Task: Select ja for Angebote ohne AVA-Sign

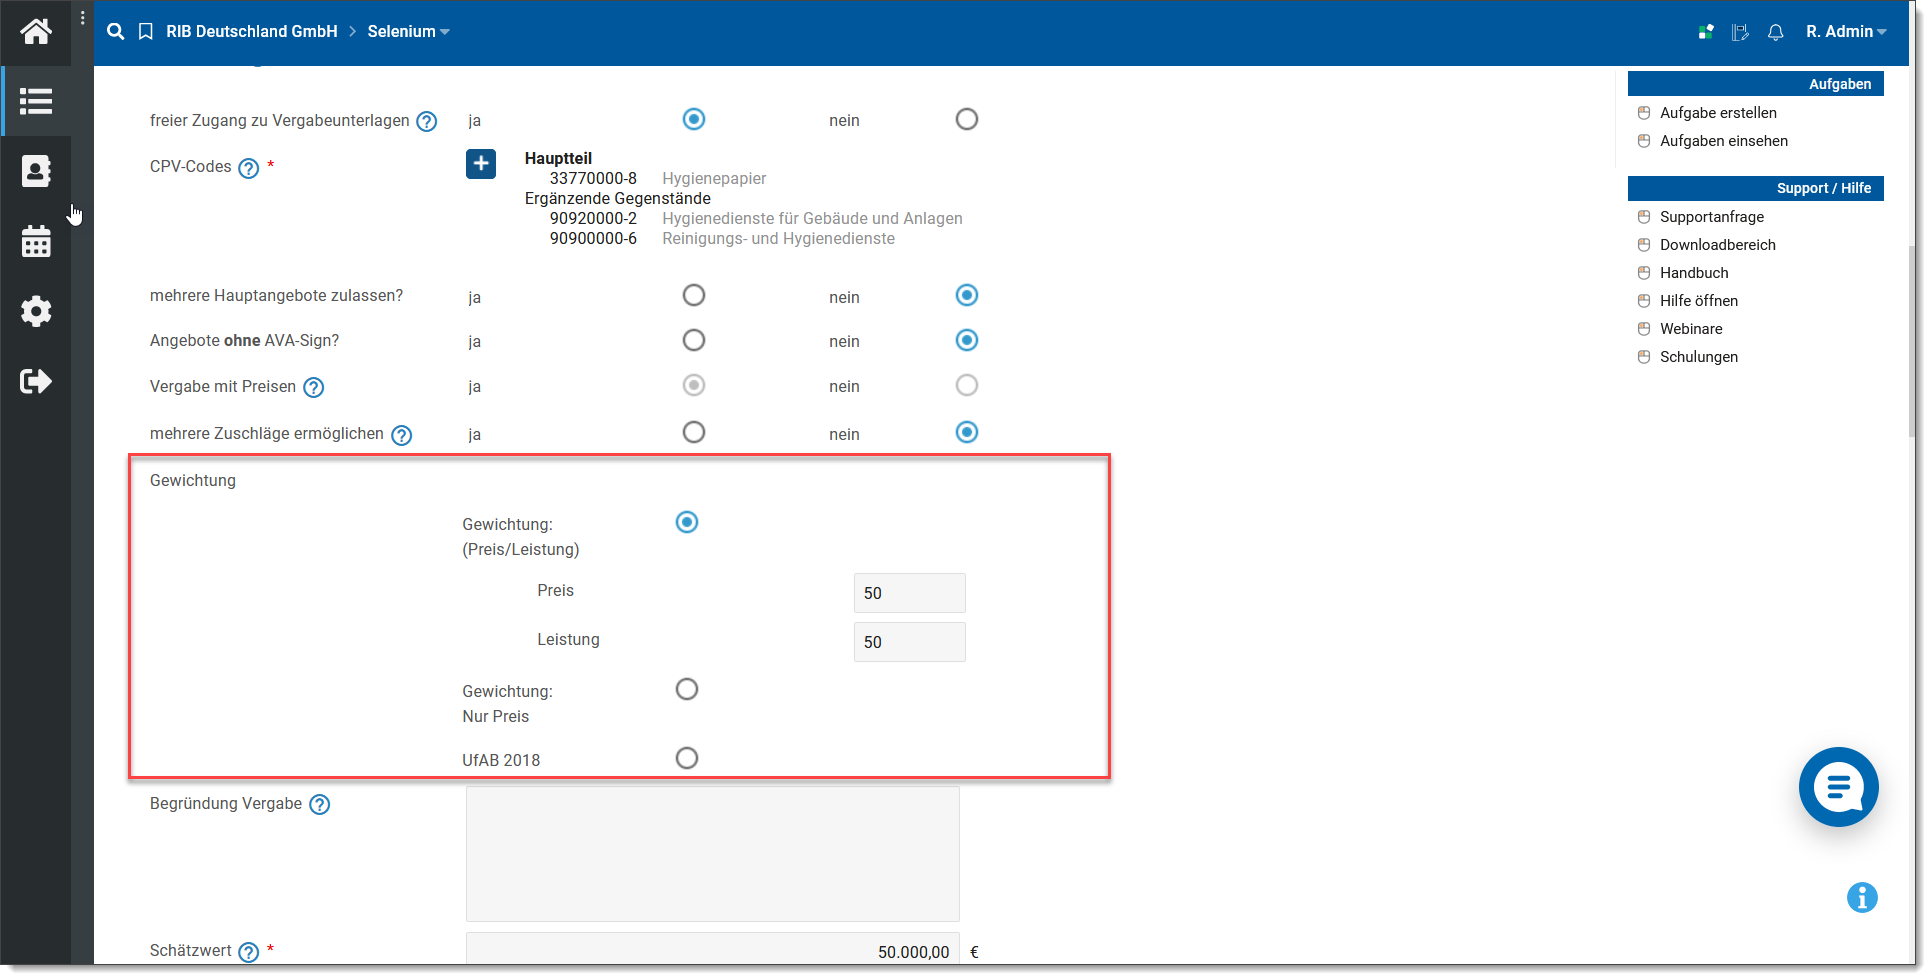Action: (x=694, y=340)
